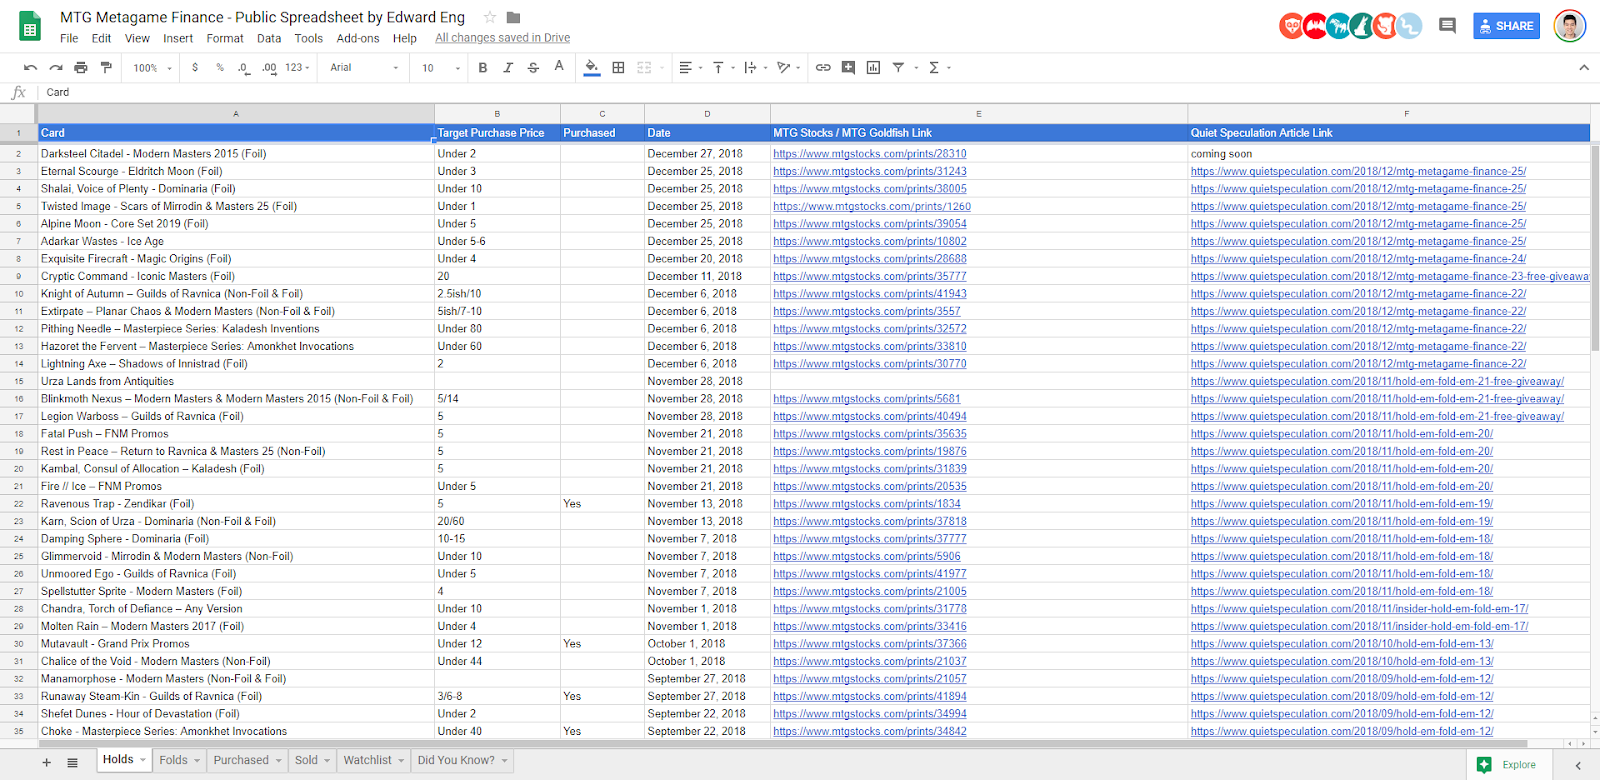
Task: Select the paint format tool
Action: pos(106,68)
